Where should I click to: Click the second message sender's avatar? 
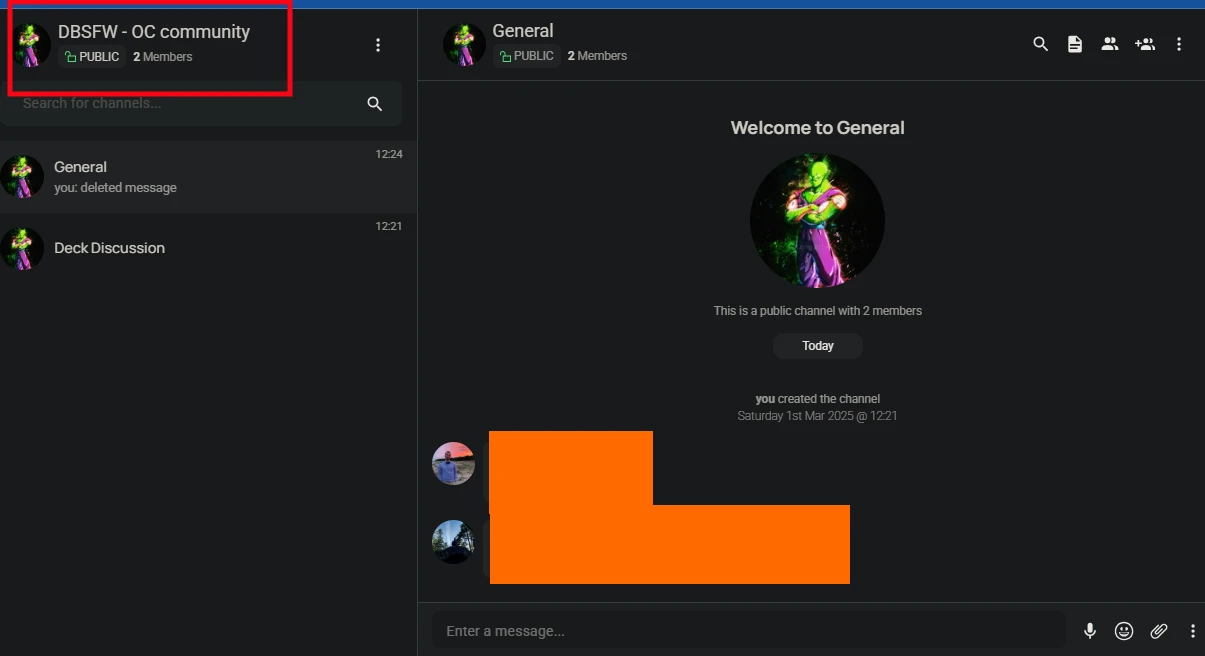point(453,542)
